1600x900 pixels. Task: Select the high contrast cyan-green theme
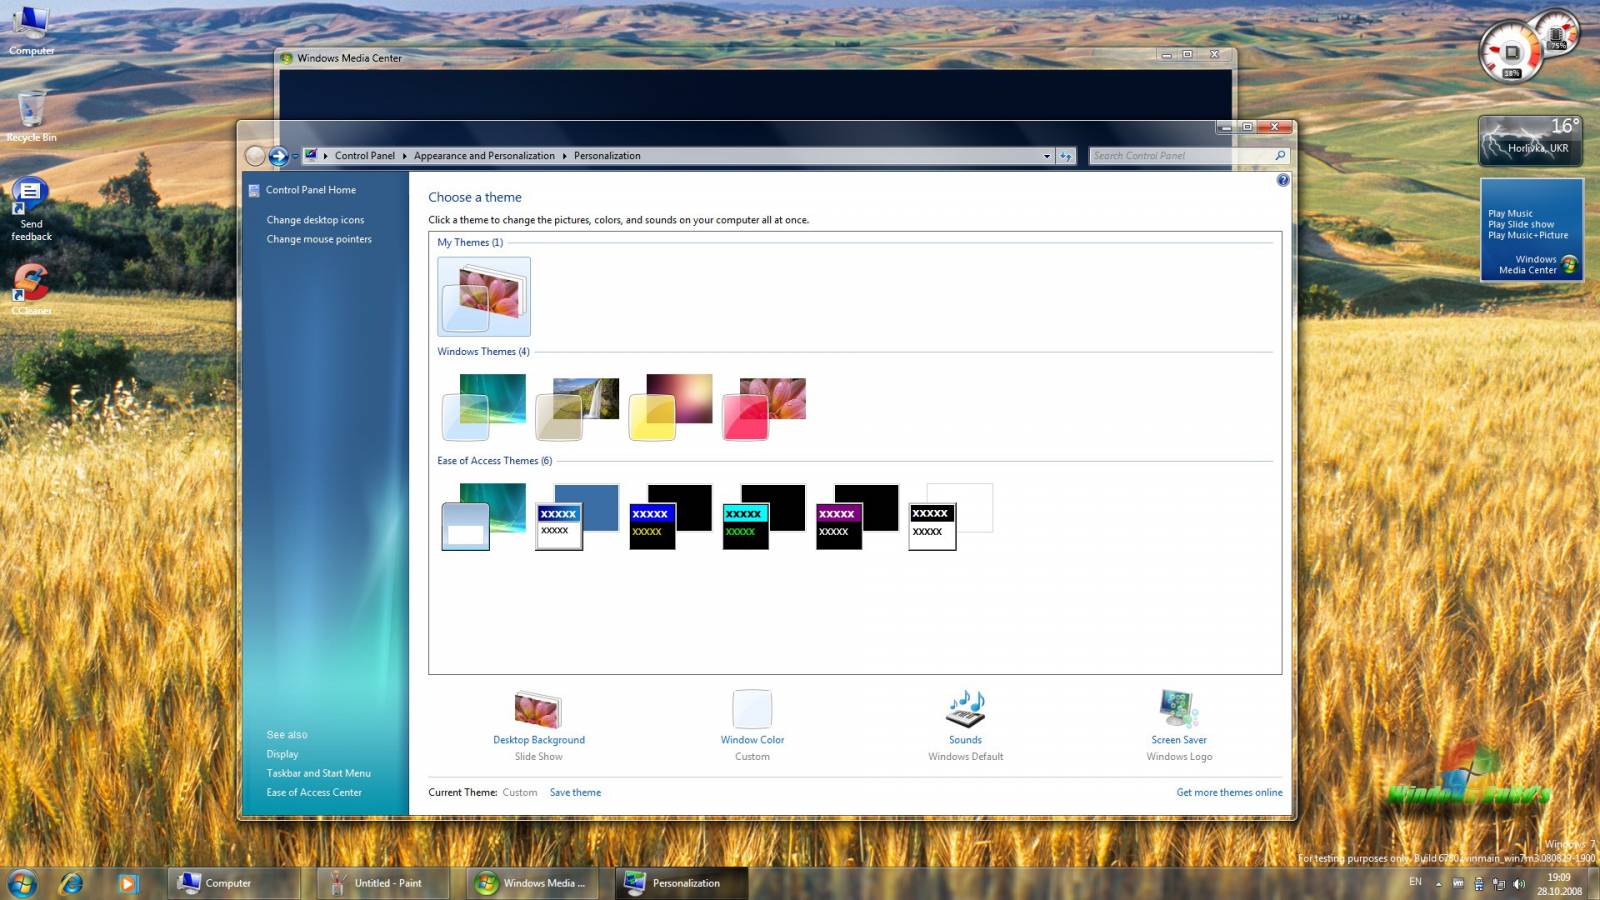point(764,516)
